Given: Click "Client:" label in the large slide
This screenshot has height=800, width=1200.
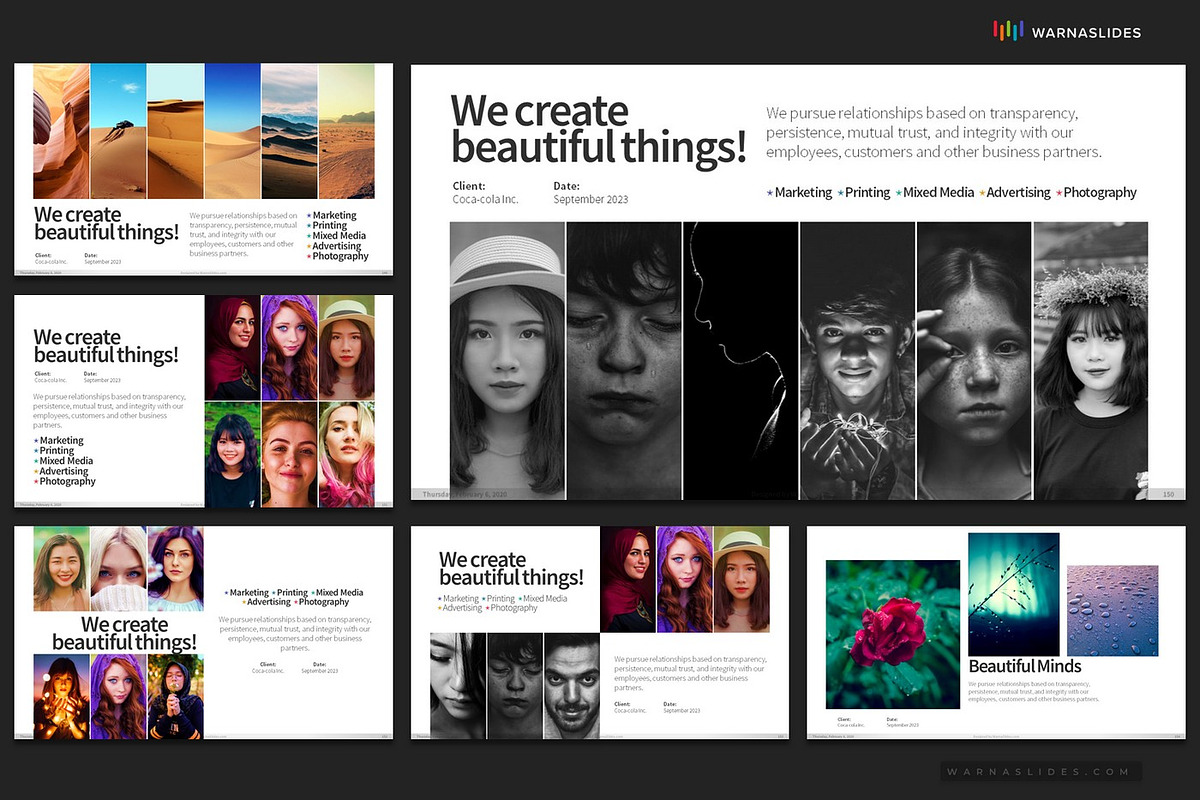Looking at the screenshot, I should (x=469, y=186).
